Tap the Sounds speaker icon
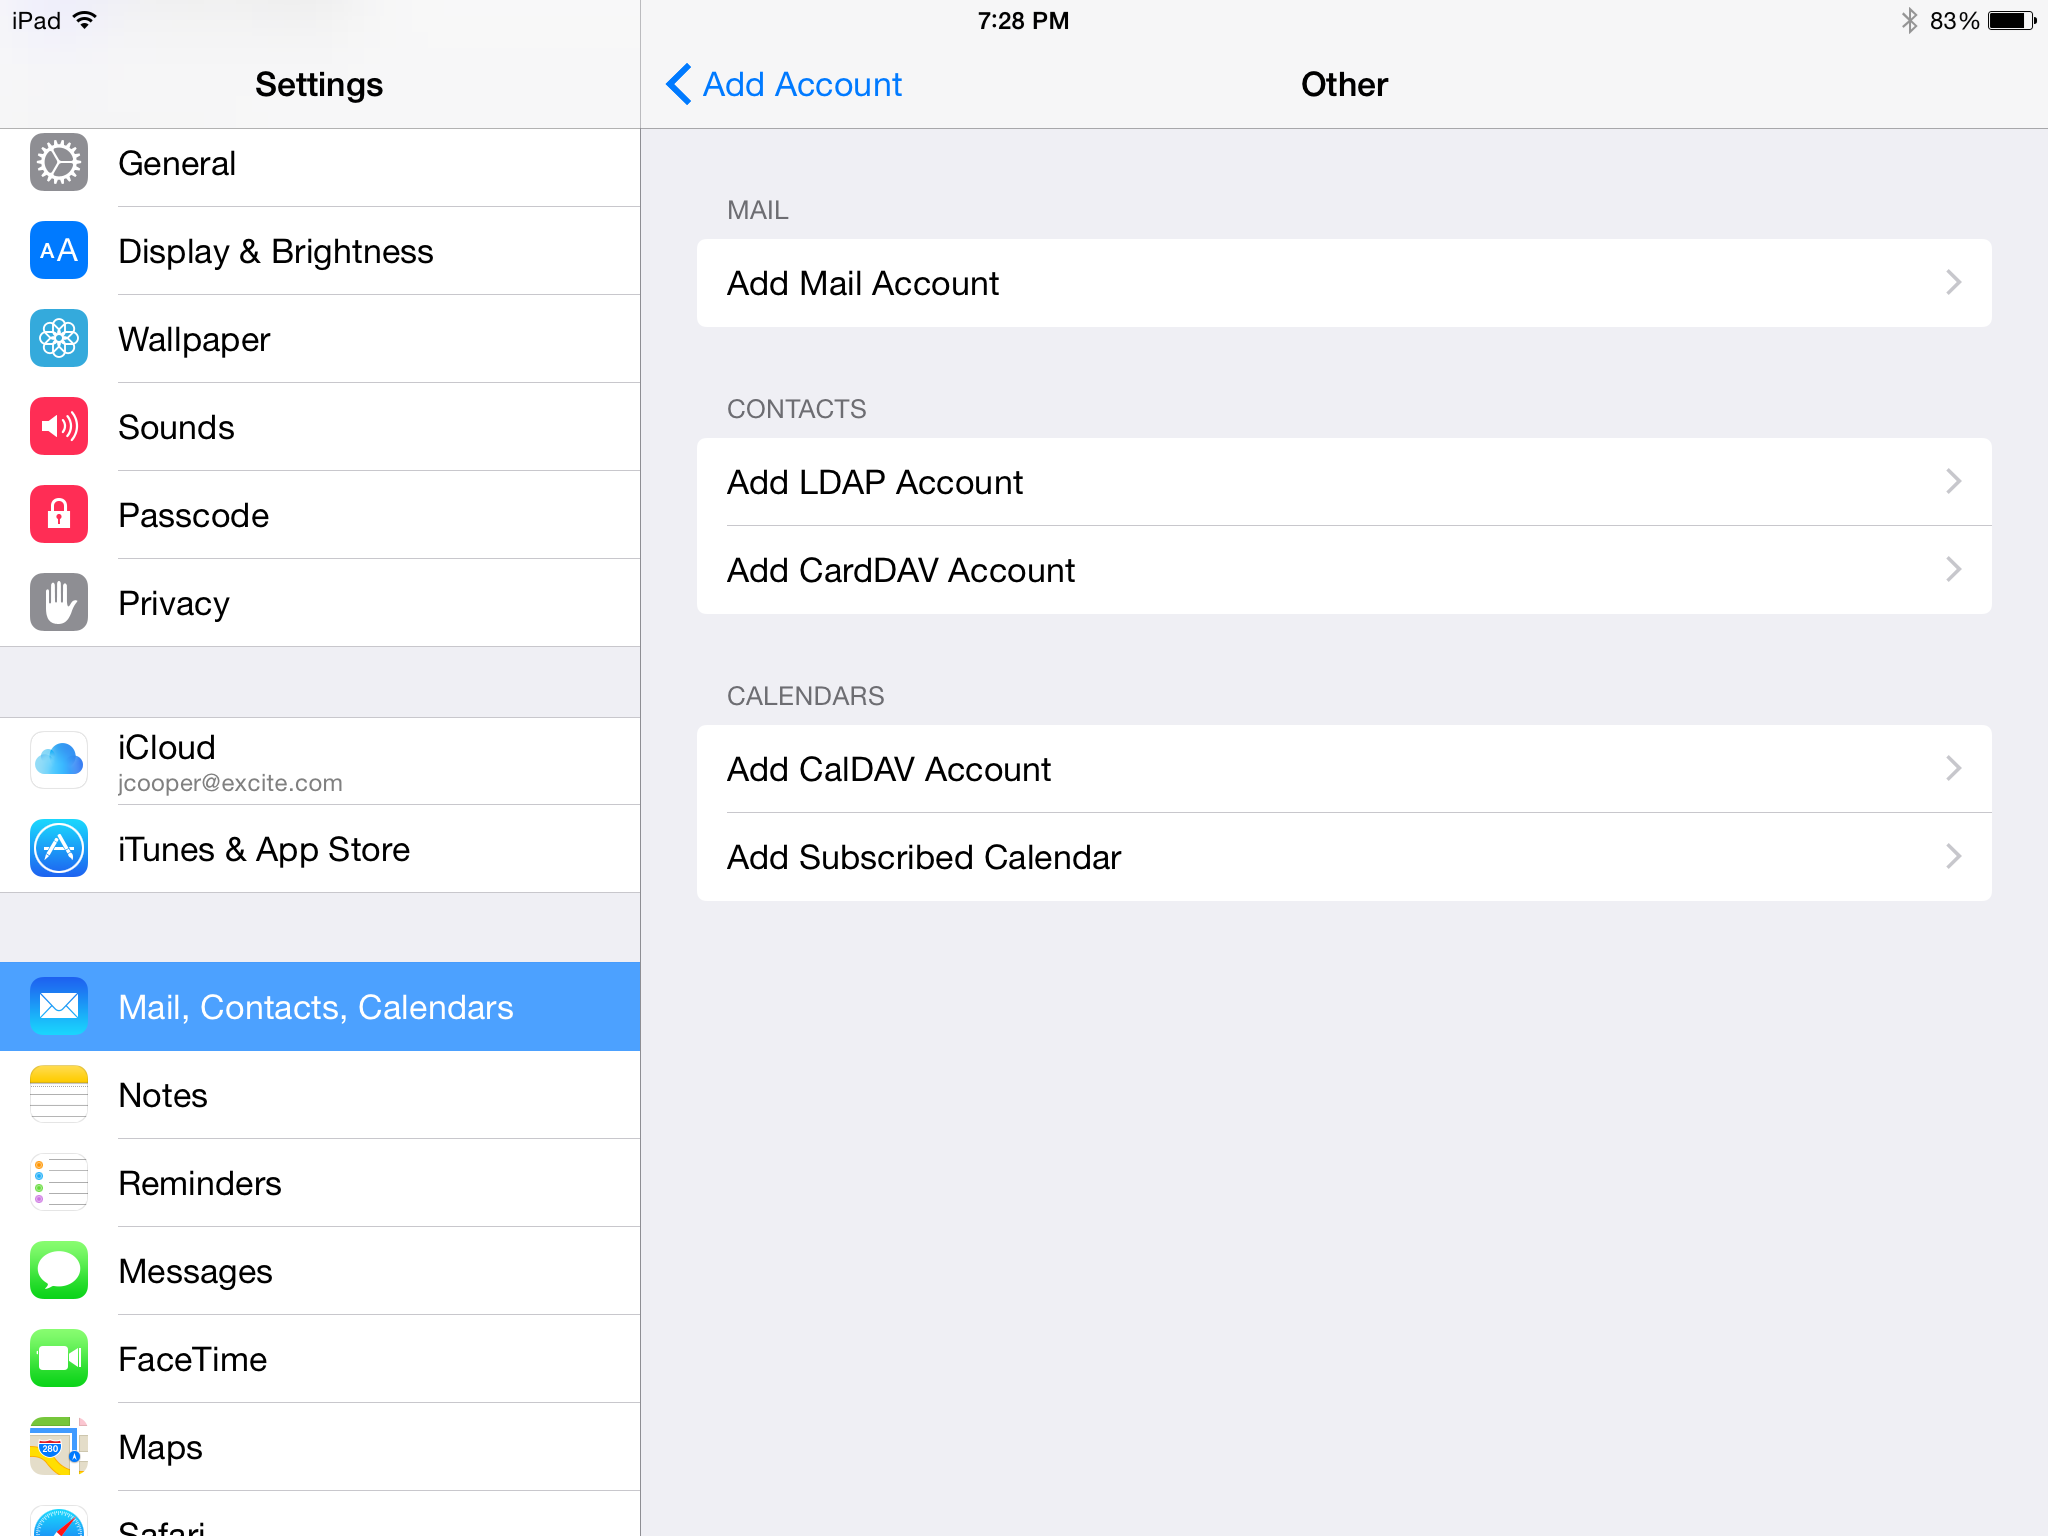2048x1536 pixels. 59,427
